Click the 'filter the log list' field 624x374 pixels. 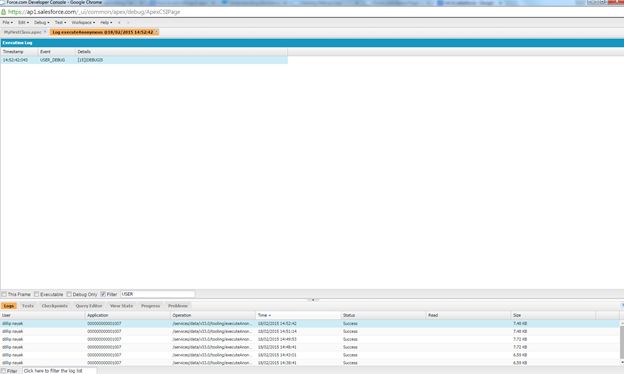[59, 371]
